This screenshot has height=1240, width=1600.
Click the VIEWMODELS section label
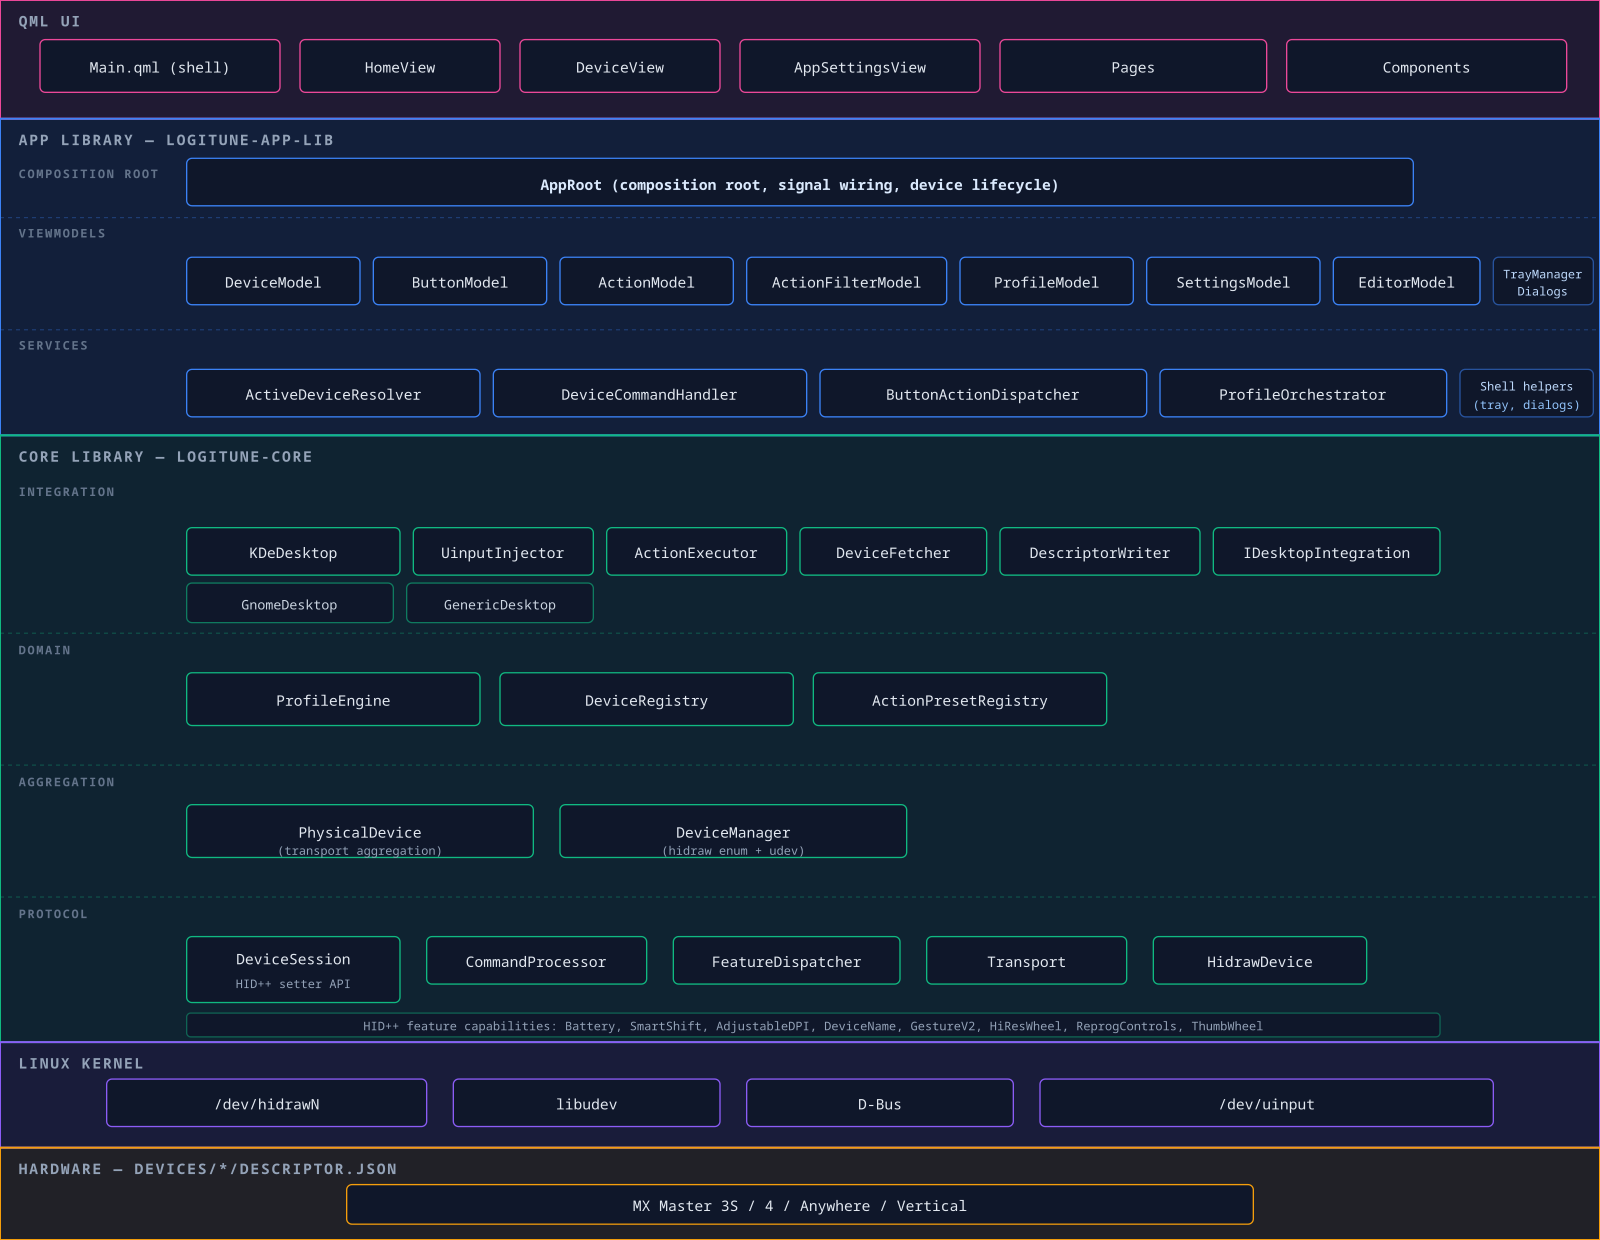[x=62, y=233]
